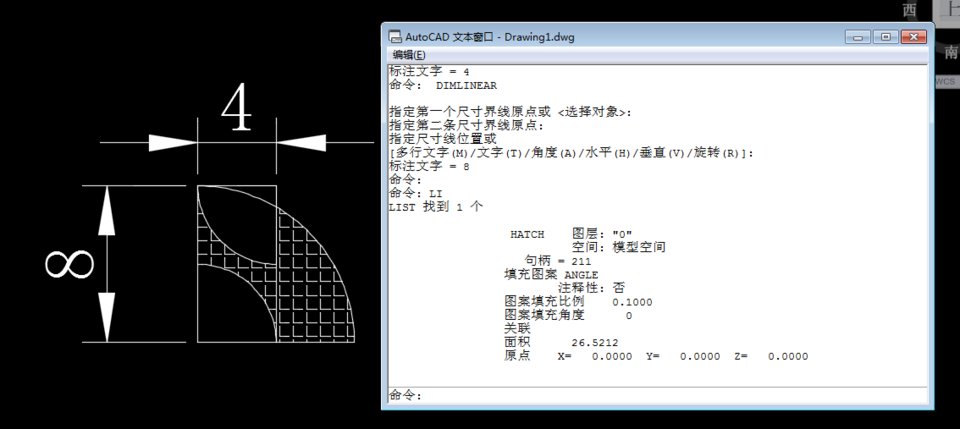This screenshot has height=429, width=960.
Task: Click the 命令: LI line
Action: pos(416,193)
